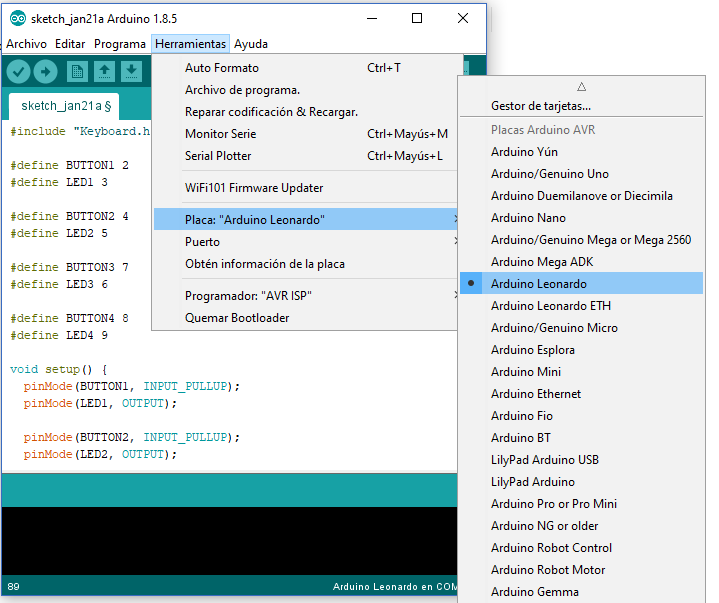The width and height of the screenshot is (719, 603).
Task: Open the Archivo menu
Action: 27,44
